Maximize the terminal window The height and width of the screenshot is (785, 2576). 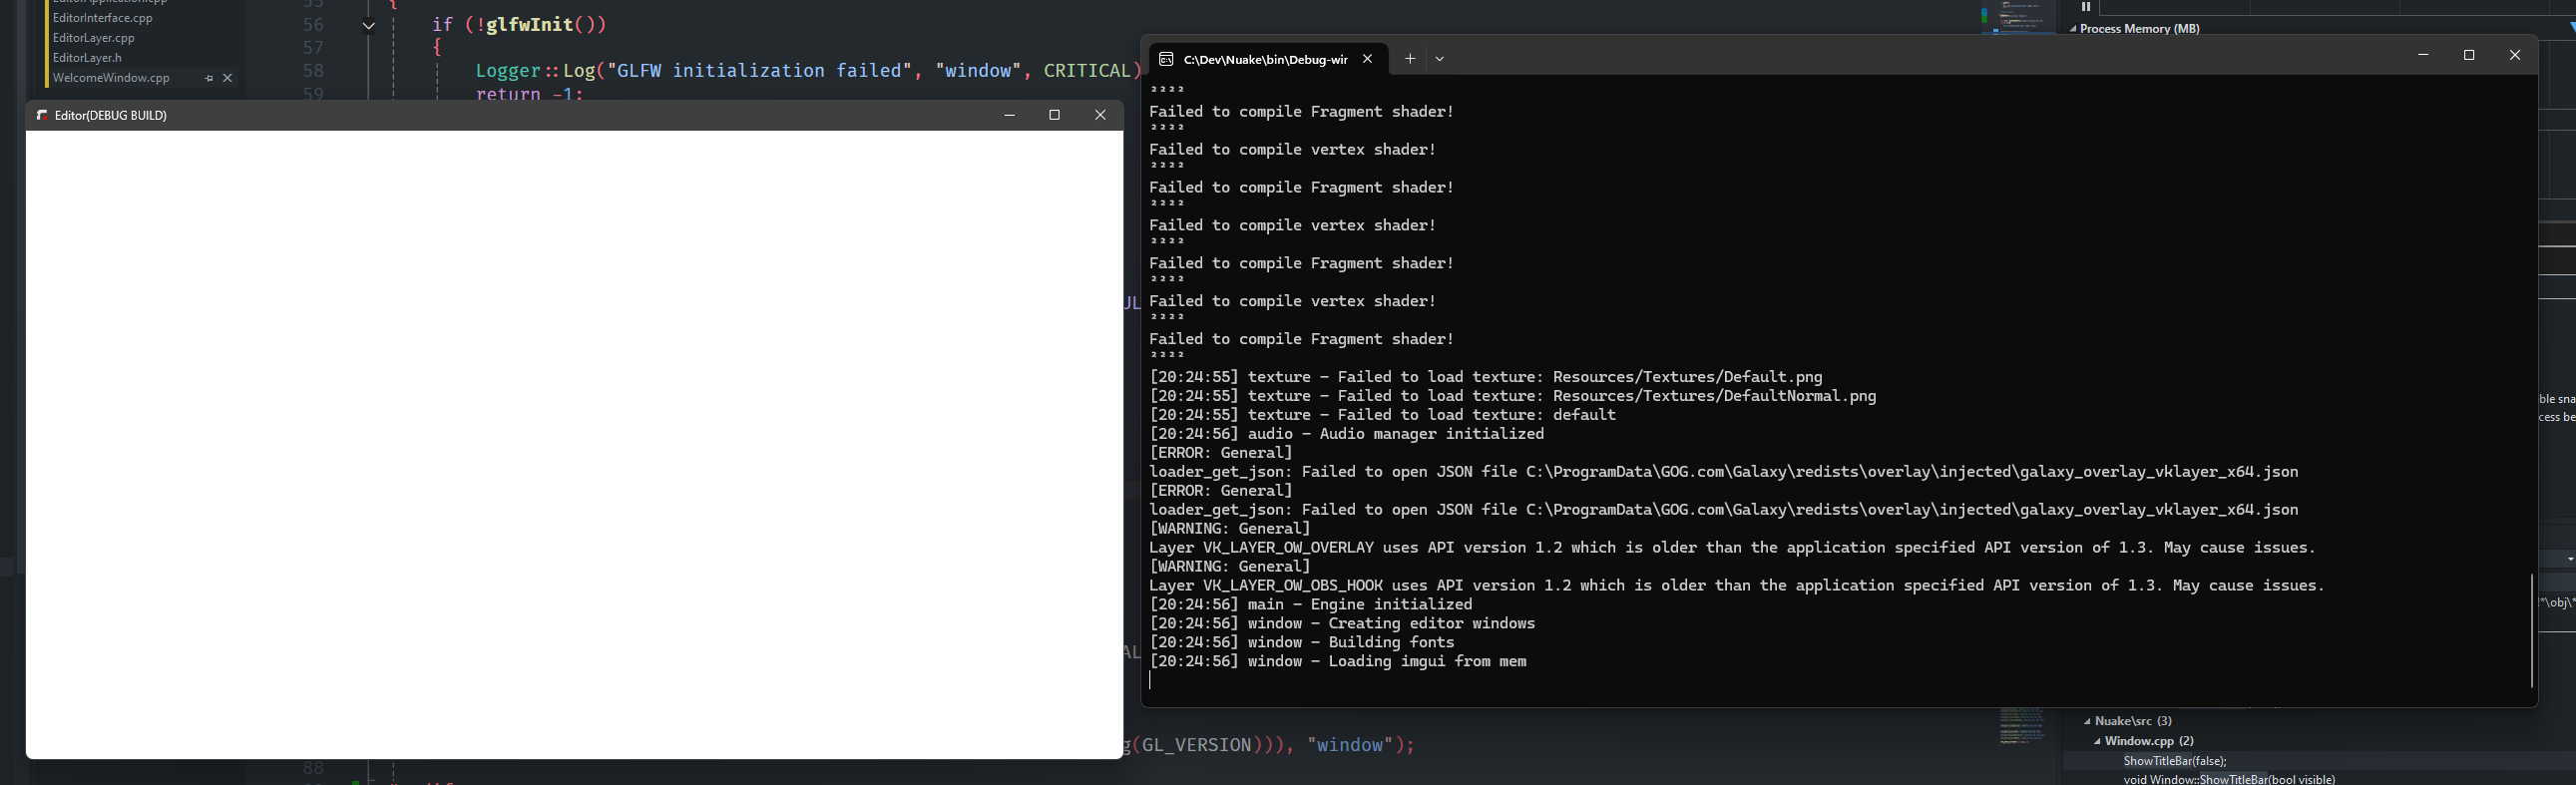point(2469,55)
